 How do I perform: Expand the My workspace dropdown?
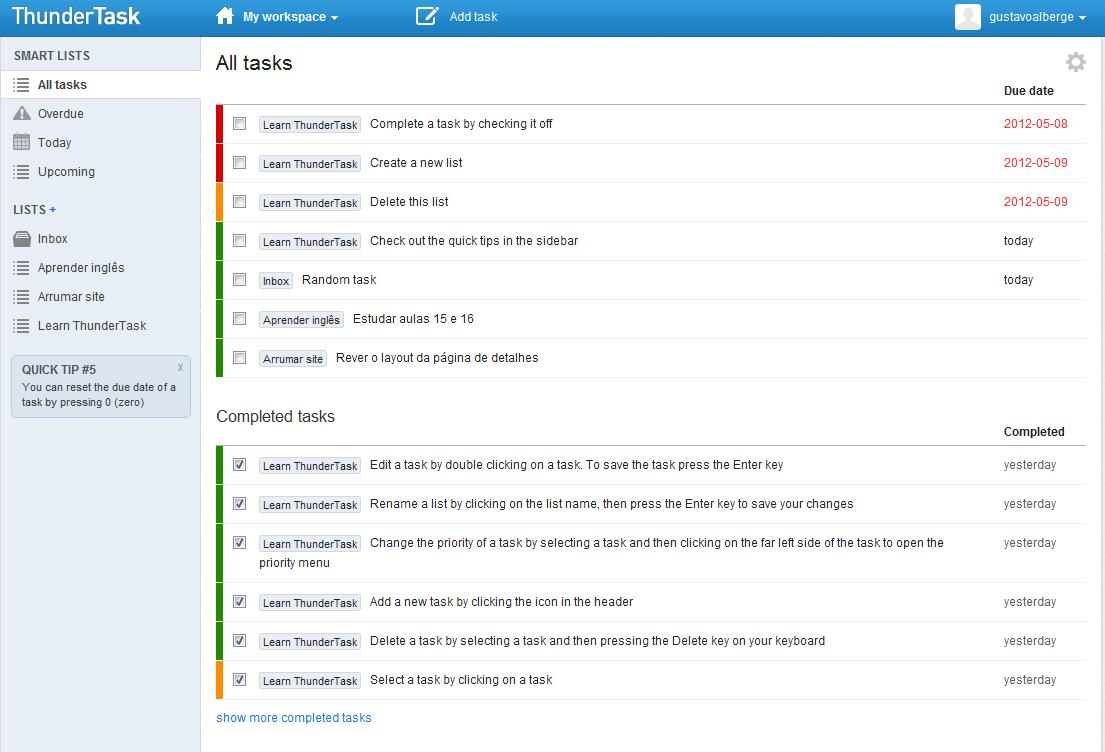click(290, 17)
